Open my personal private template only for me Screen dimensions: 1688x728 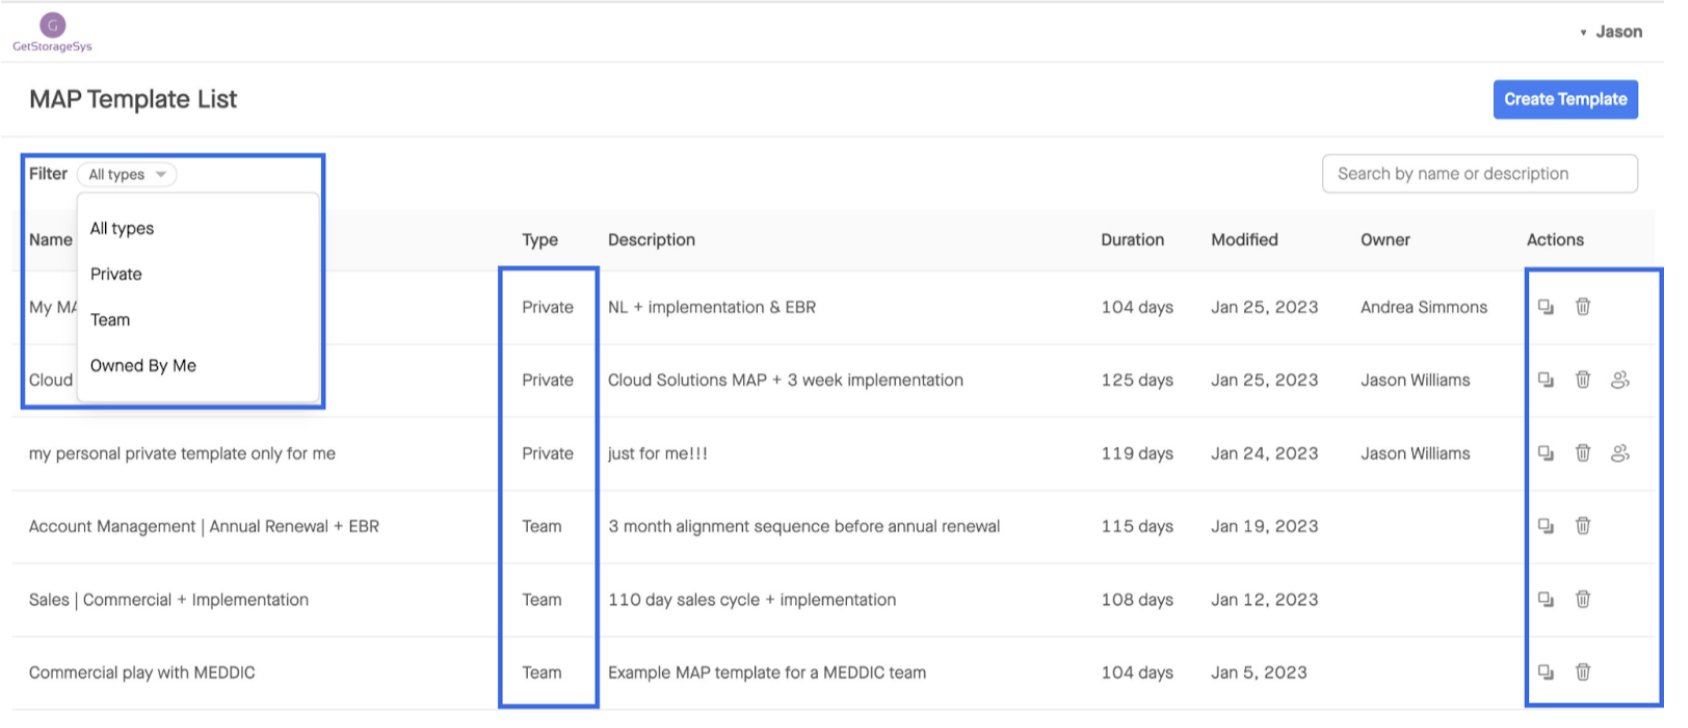[x=182, y=453]
